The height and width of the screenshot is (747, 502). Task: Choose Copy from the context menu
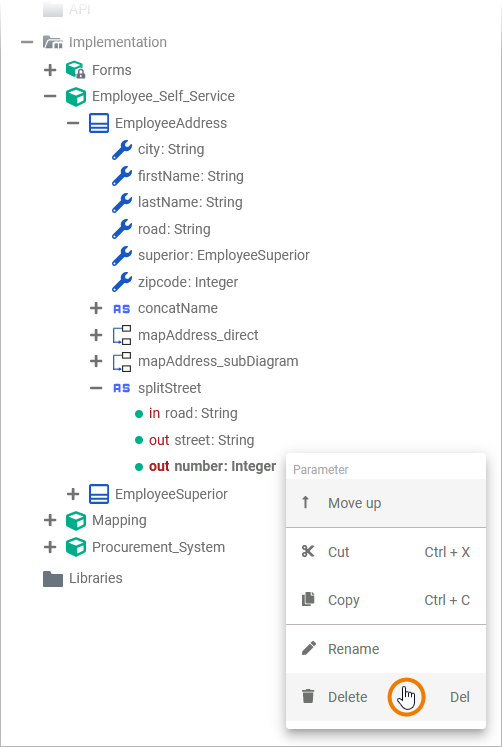coord(386,600)
